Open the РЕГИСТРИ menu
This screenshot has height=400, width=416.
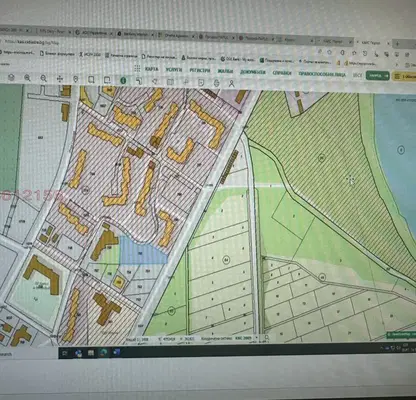[200, 71]
